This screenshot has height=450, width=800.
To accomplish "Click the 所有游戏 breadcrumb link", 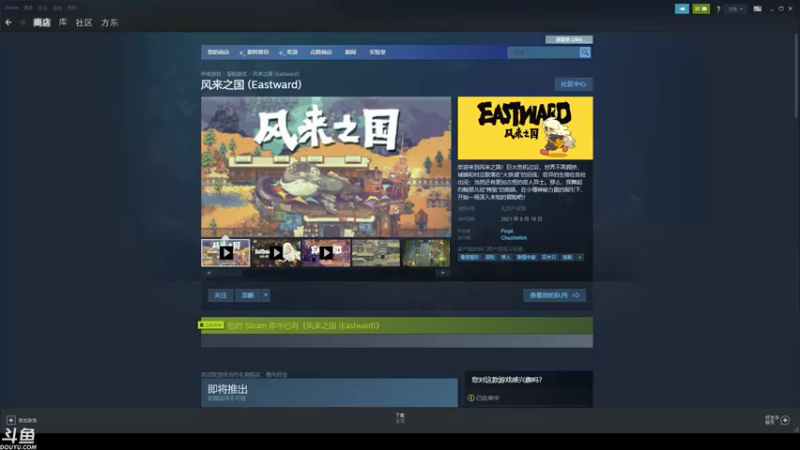I will pos(211,74).
